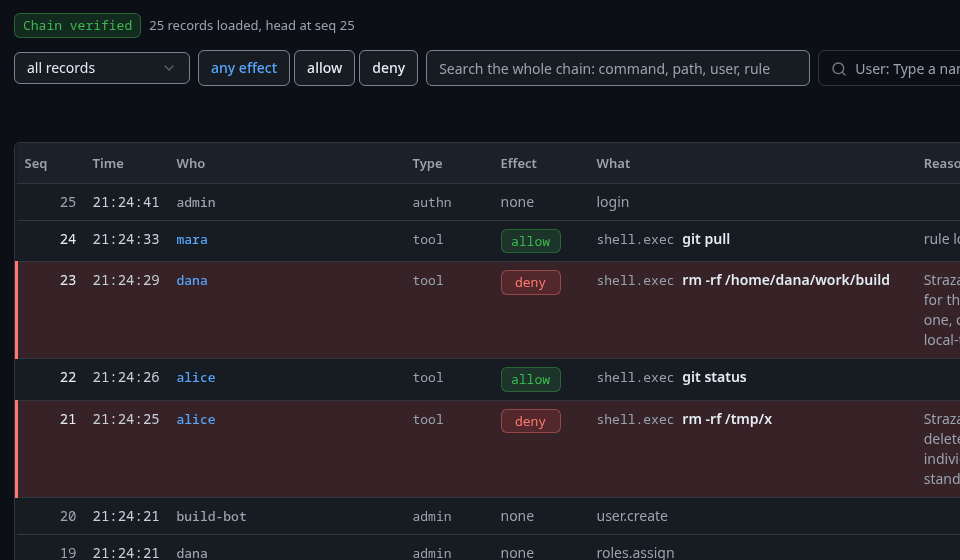Select the roles.assign entry in seq 19

[x=635, y=553]
